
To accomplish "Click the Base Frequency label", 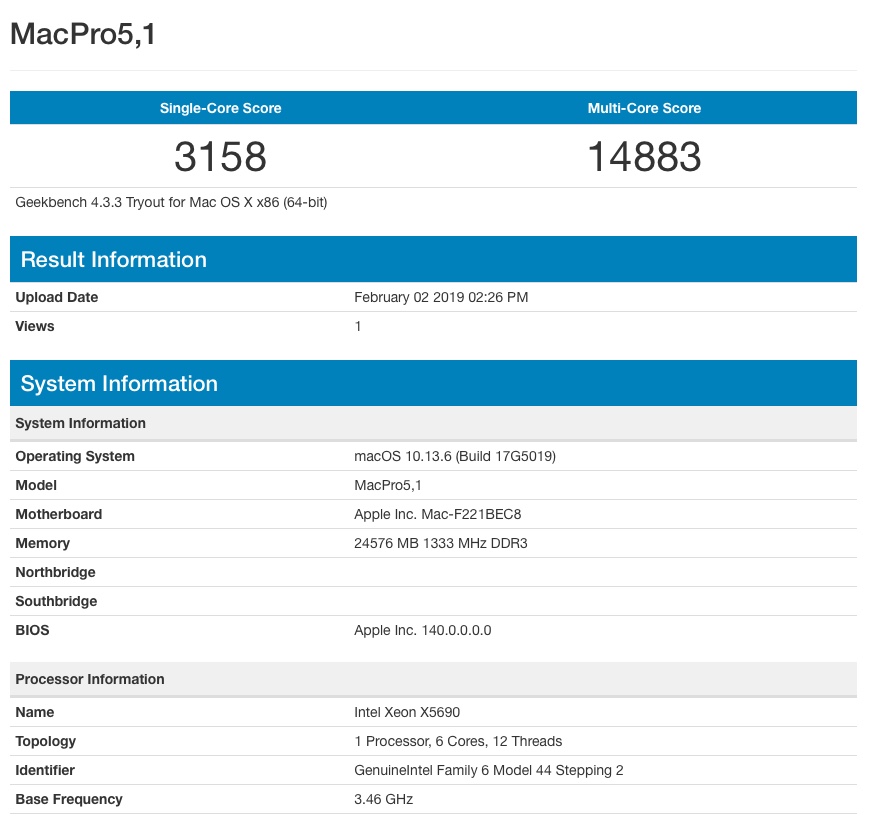I will 69,799.
